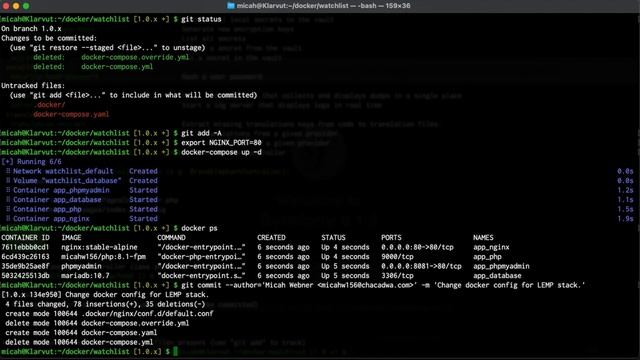Click name 'app_nginx' in docker ps table
Image resolution: width=640 pixels, height=360 pixels.
pyautogui.click(x=491, y=247)
